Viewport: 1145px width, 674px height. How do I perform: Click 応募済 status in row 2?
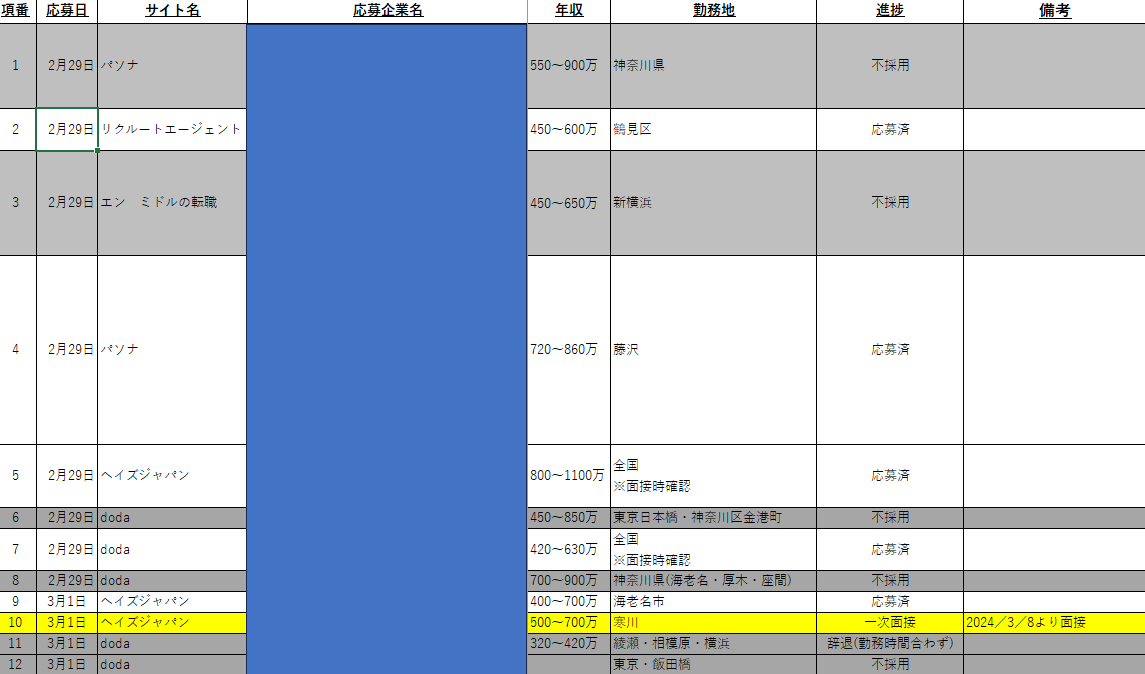point(890,129)
